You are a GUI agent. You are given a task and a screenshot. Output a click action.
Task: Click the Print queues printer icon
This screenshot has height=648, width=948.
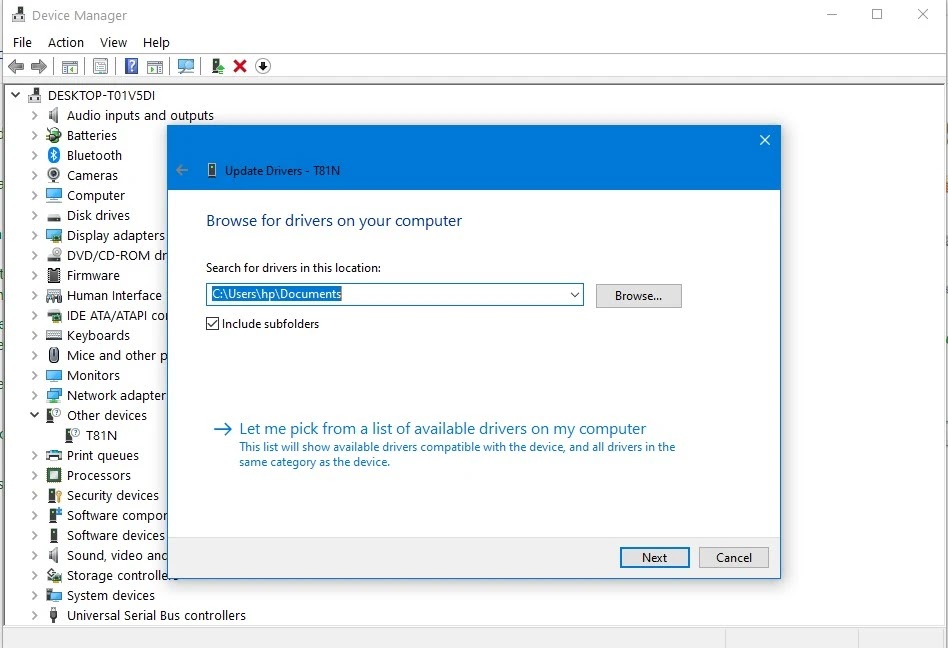pos(54,455)
